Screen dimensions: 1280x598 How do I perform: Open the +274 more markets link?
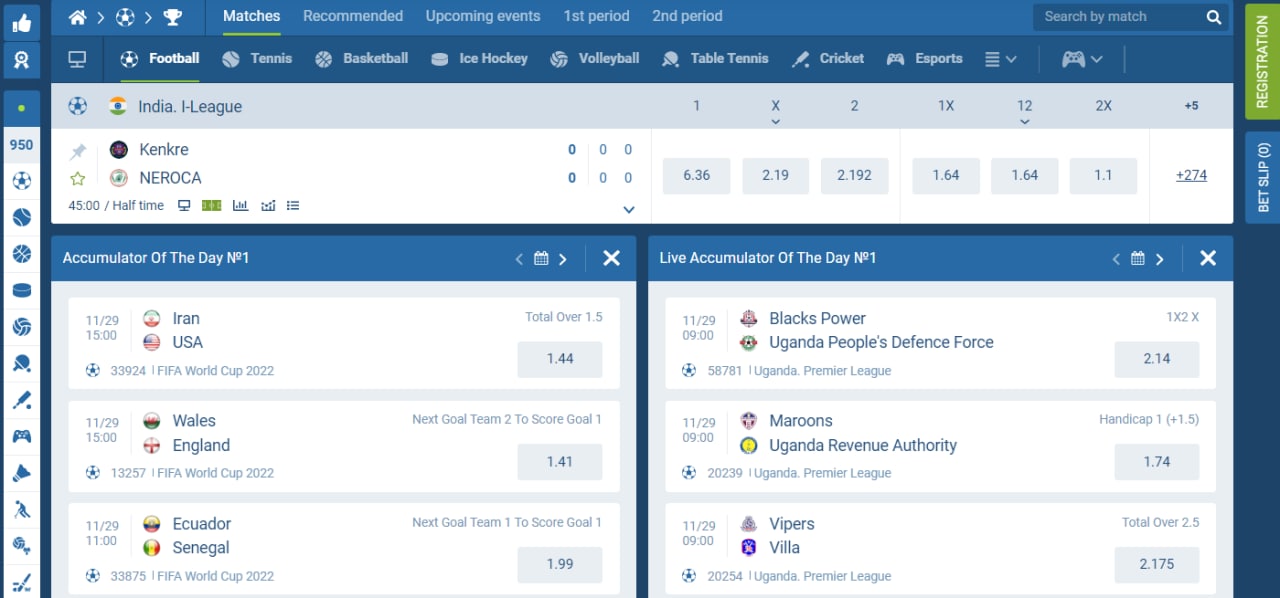pos(1191,175)
